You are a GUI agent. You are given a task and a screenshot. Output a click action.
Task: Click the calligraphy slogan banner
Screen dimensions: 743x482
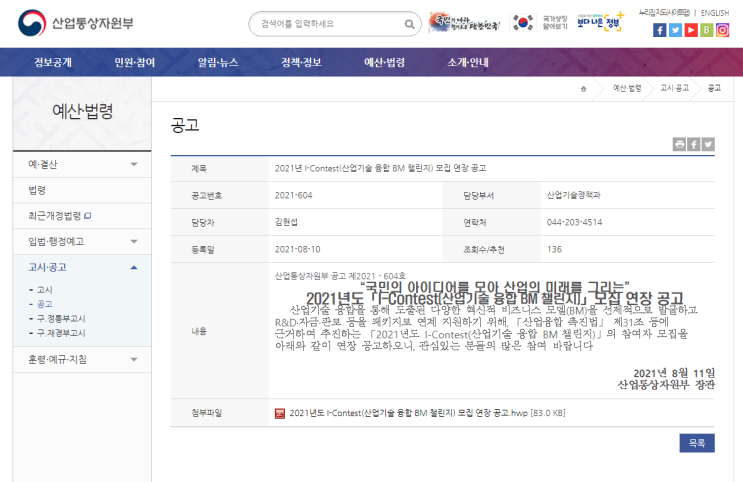[464, 22]
